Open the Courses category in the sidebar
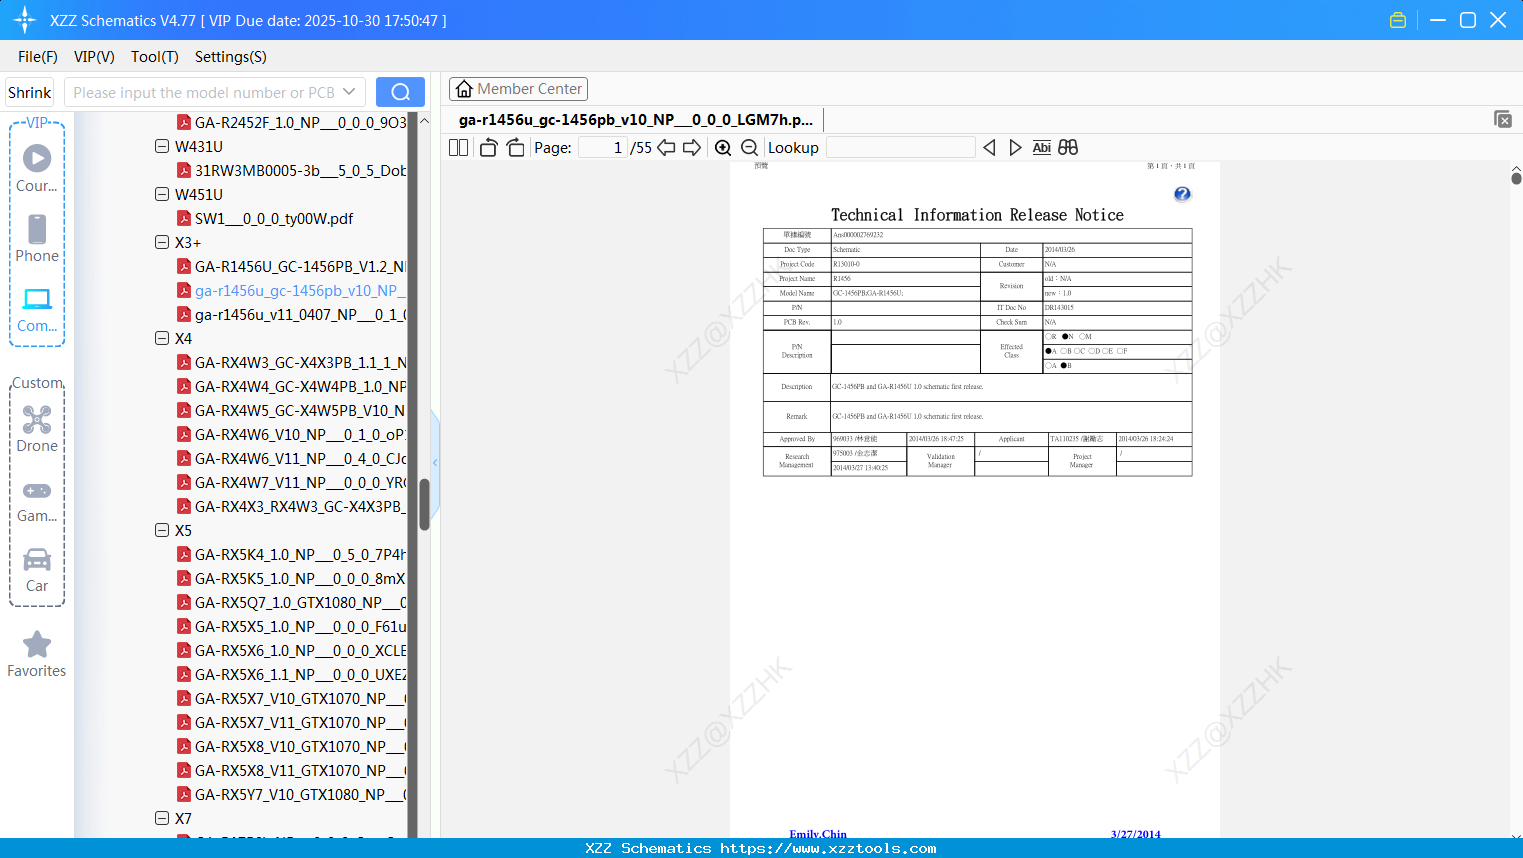 tap(37, 168)
